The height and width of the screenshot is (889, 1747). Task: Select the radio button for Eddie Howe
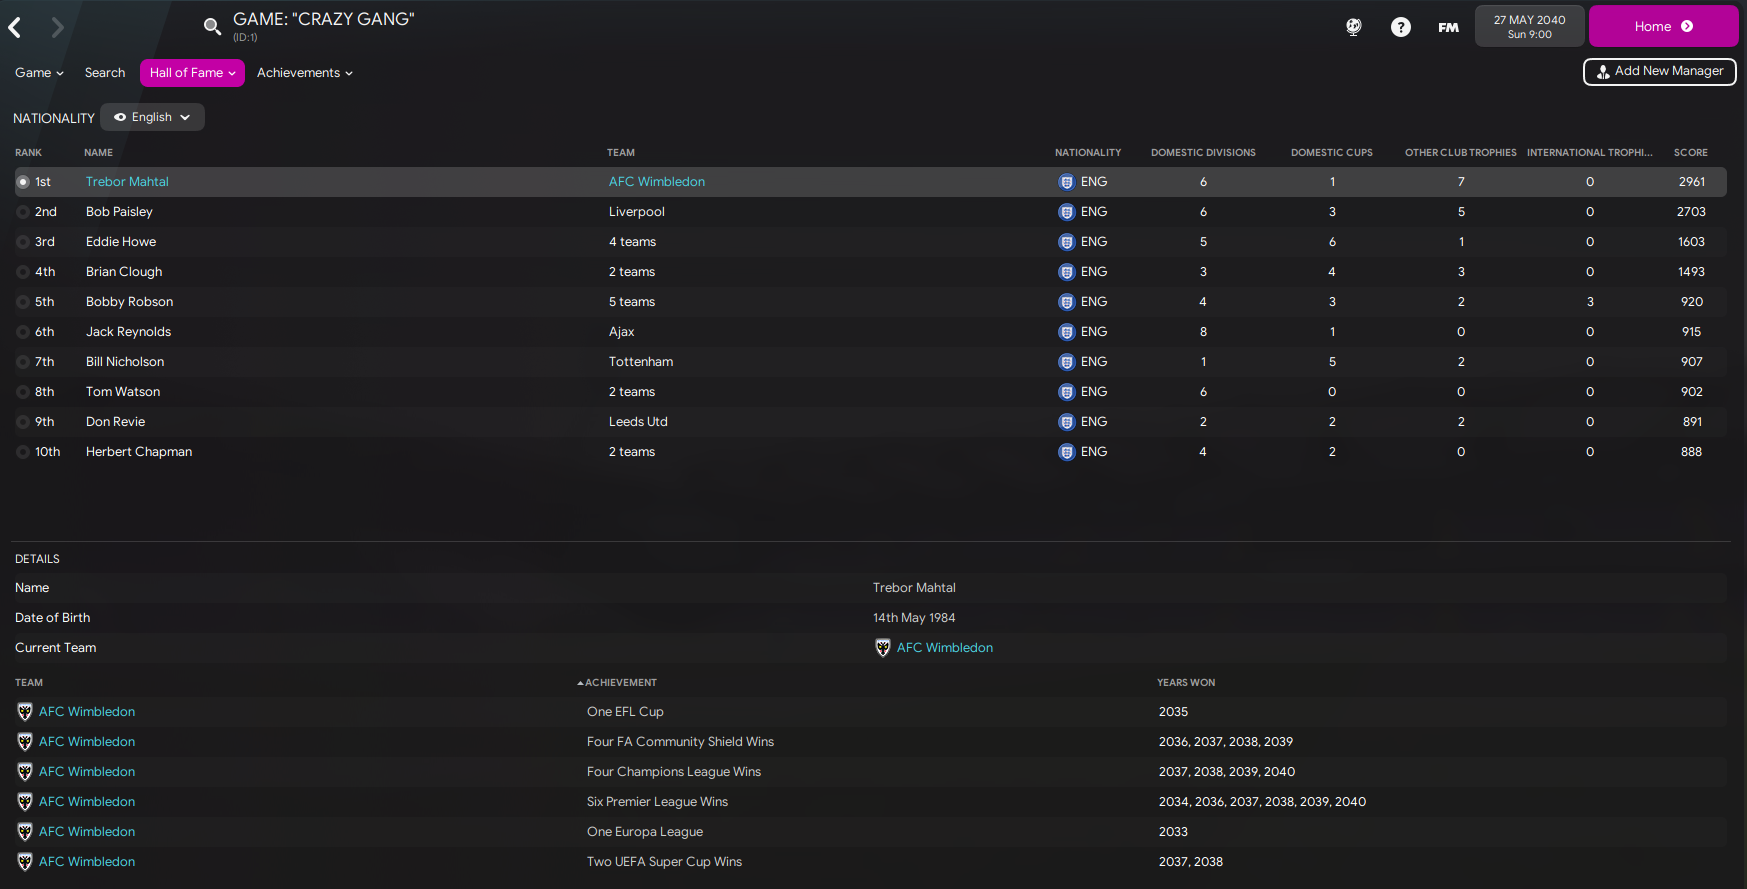point(23,242)
